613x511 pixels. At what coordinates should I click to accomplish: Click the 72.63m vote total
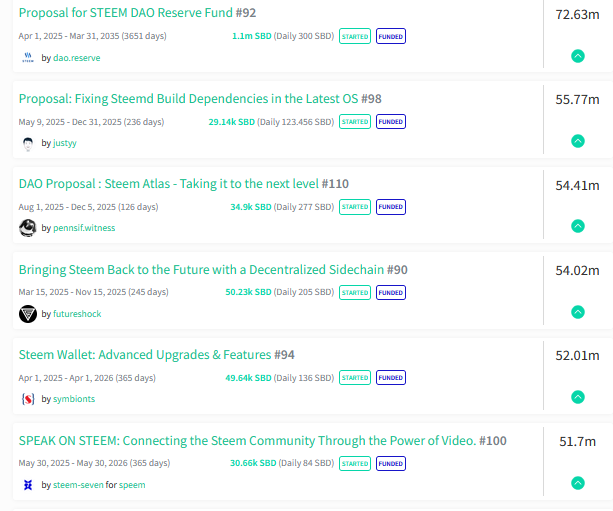[x=577, y=15]
